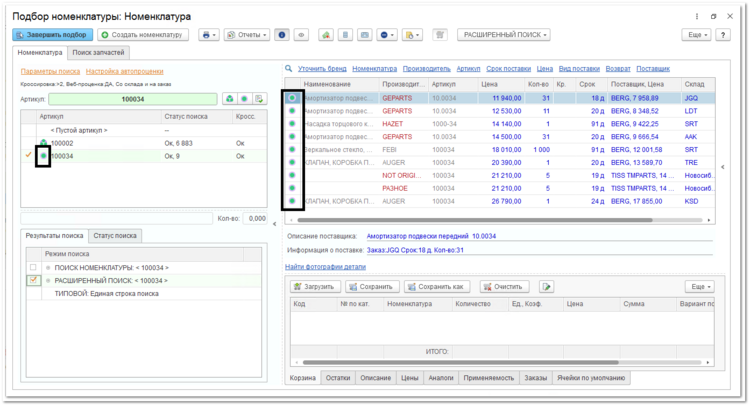Collapse left panel with the divider arrow
750x406 pixels.
(275, 224)
